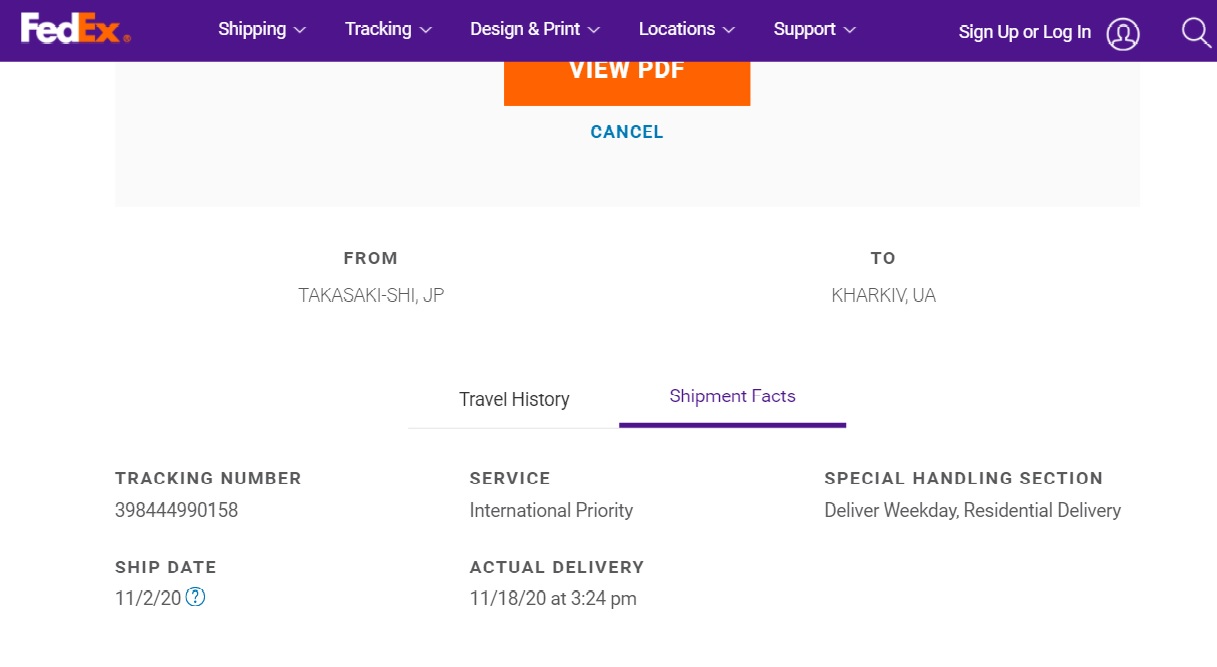Click the KHARKIV, UA destination text

pyautogui.click(x=884, y=296)
